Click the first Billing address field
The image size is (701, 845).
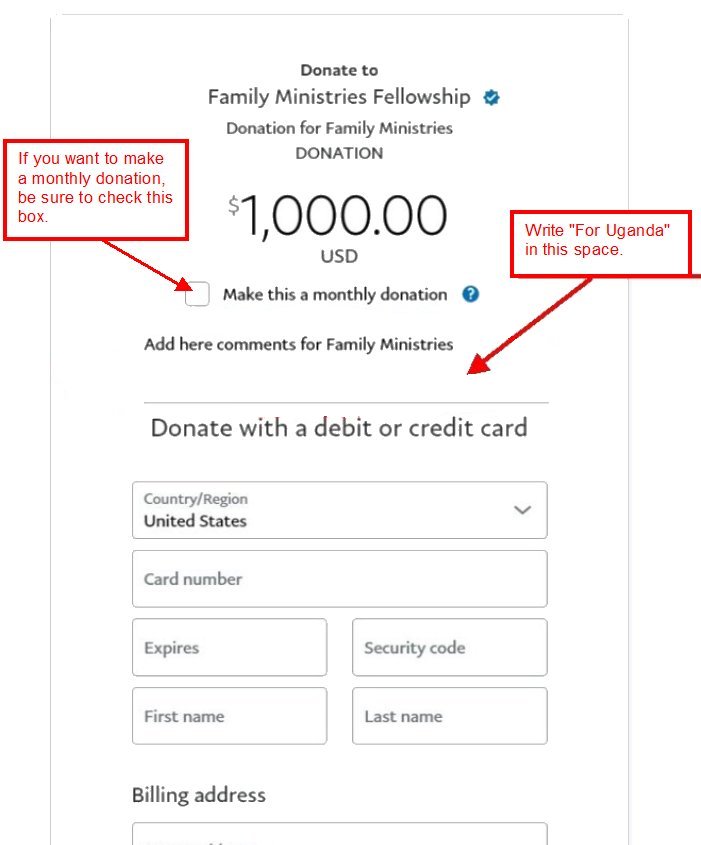coord(339,834)
